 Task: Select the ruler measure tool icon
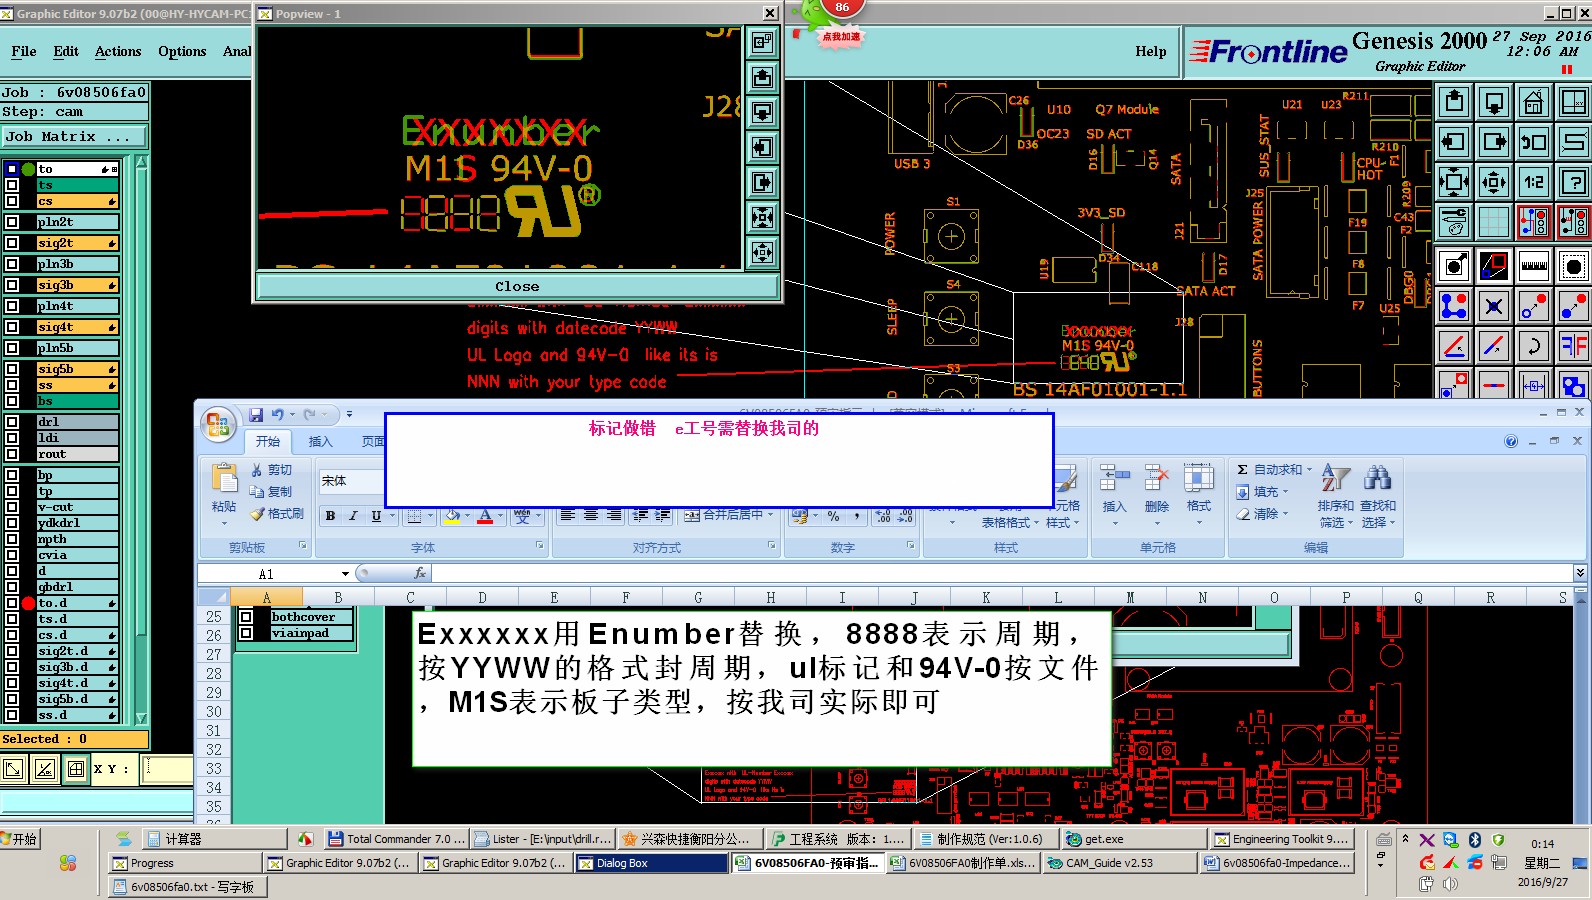(1534, 266)
